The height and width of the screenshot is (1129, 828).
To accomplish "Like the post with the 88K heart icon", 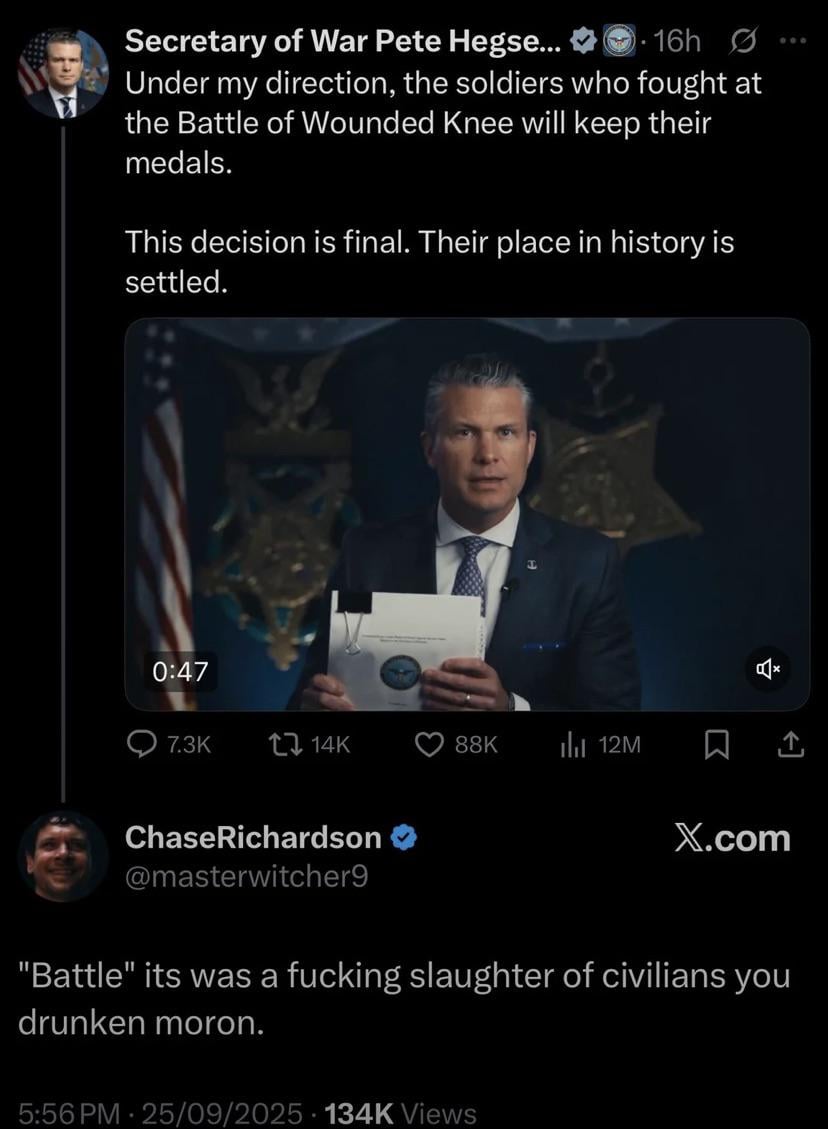I will point(430,745).
